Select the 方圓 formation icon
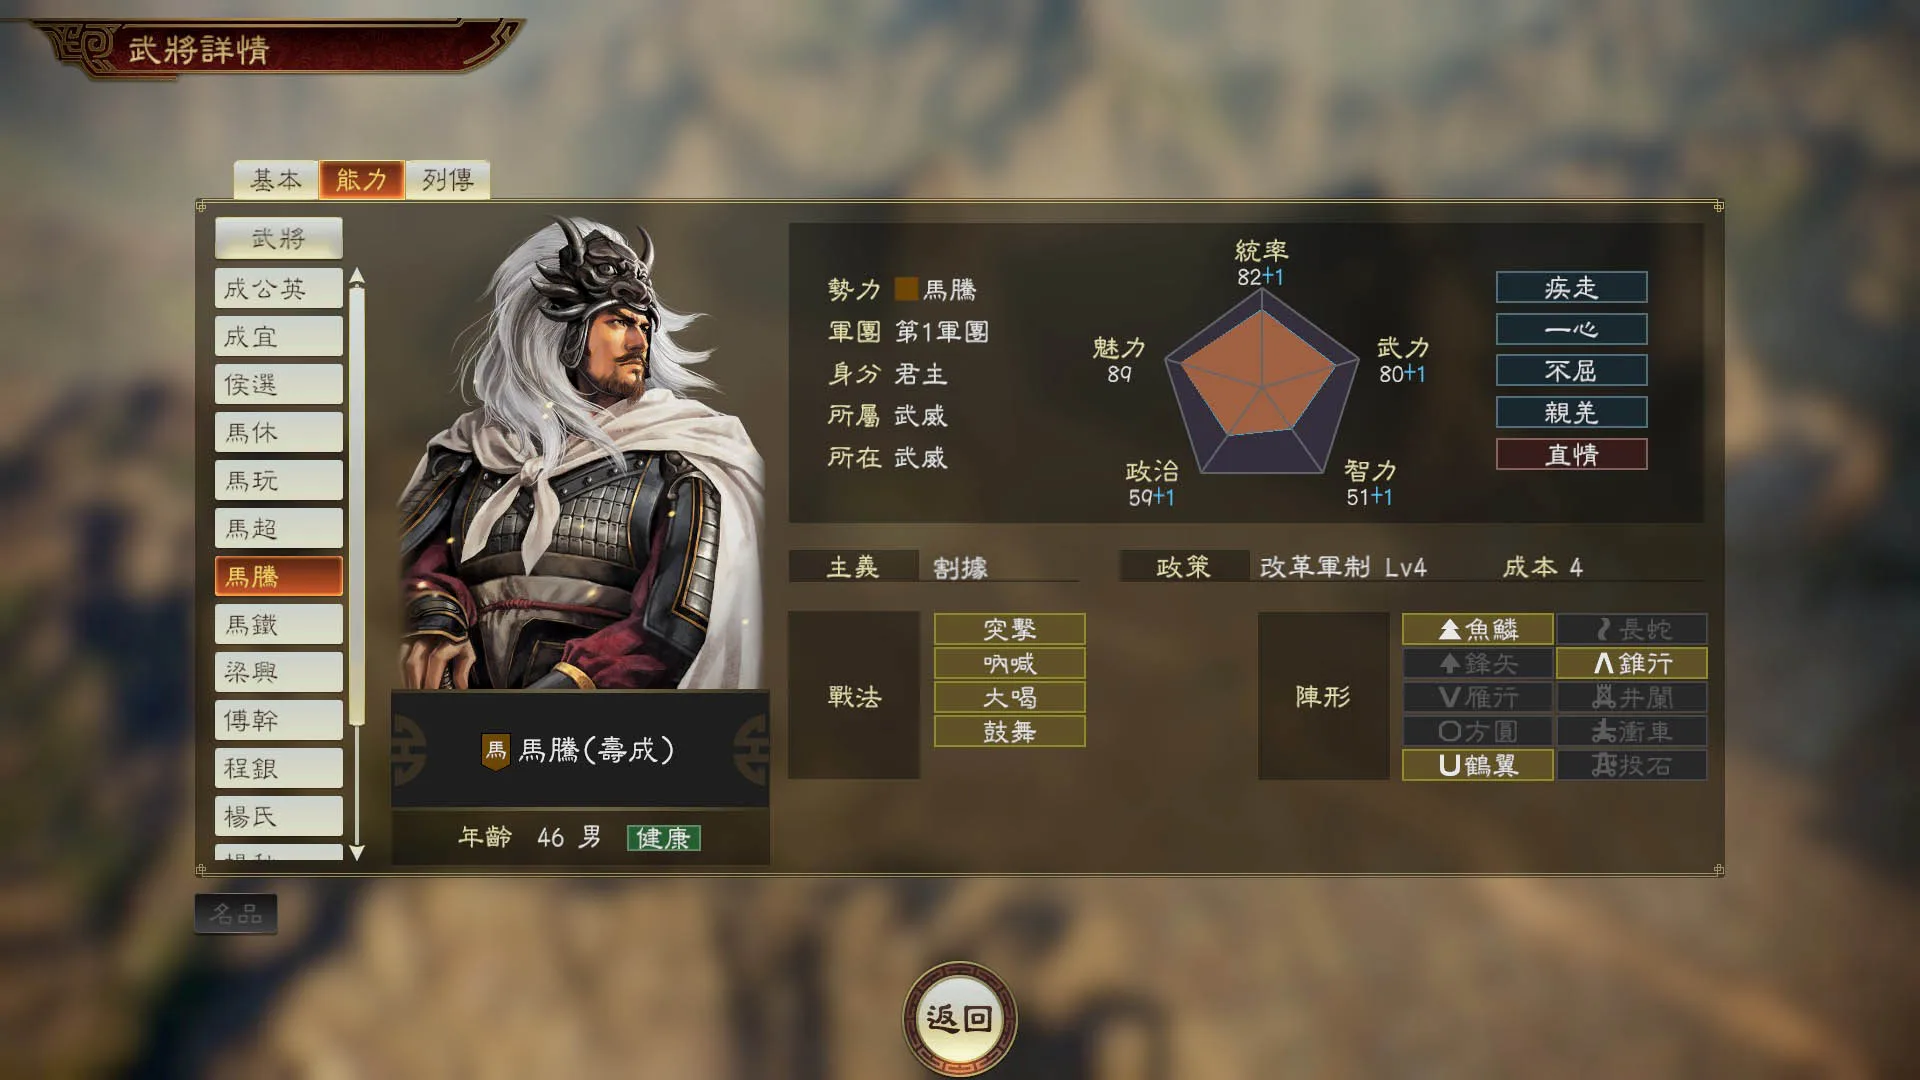The image size is (1920, 1080). pos(1449,731)
